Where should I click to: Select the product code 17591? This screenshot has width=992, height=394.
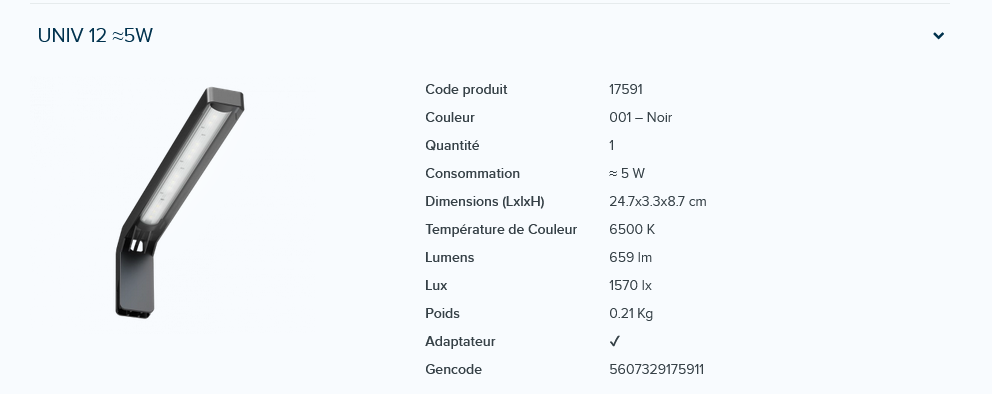626,90
